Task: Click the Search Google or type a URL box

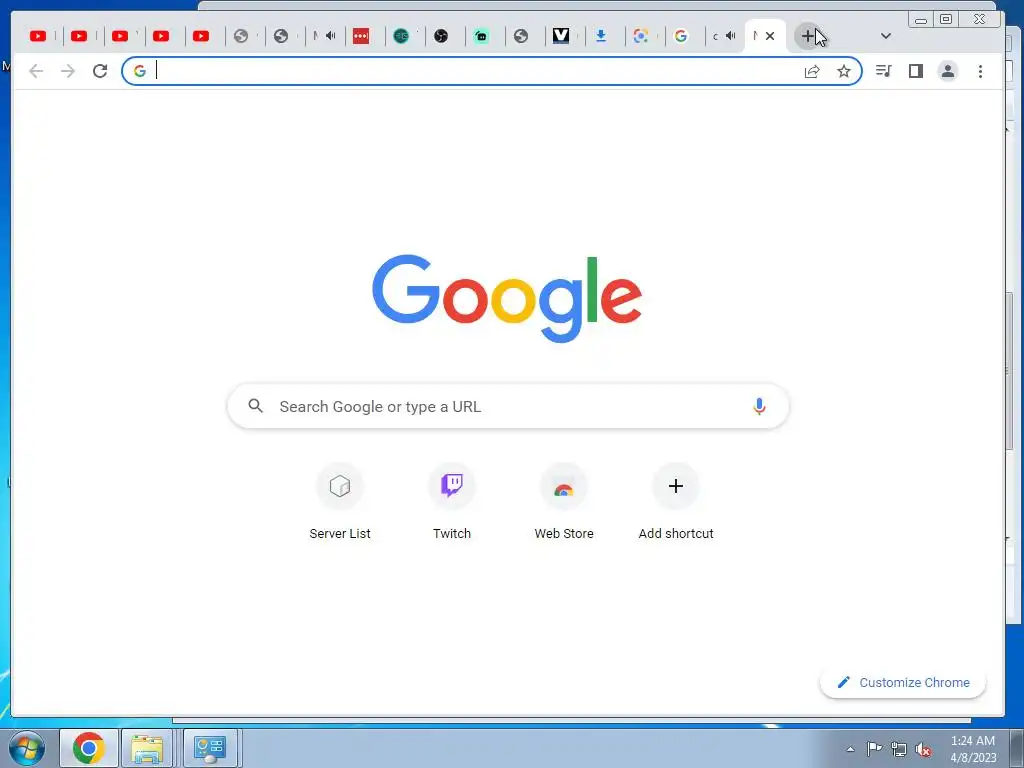Action: click(508, 406)
